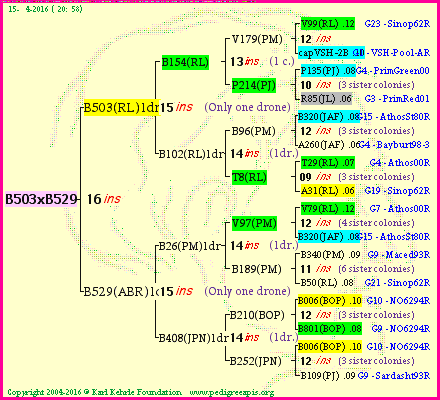440x400 pixels.
Task: Click G21 - Sinop62R lineage label
Action: pos(397,283)
